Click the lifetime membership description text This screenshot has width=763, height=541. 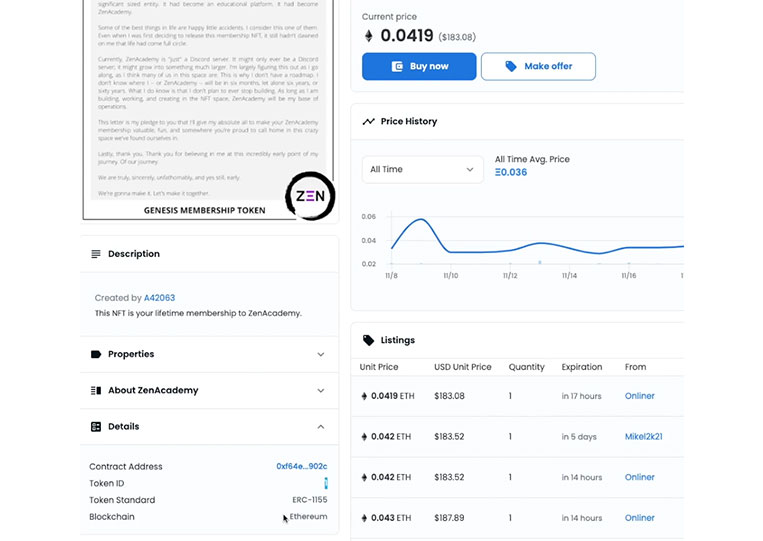[x=198, y=313]
